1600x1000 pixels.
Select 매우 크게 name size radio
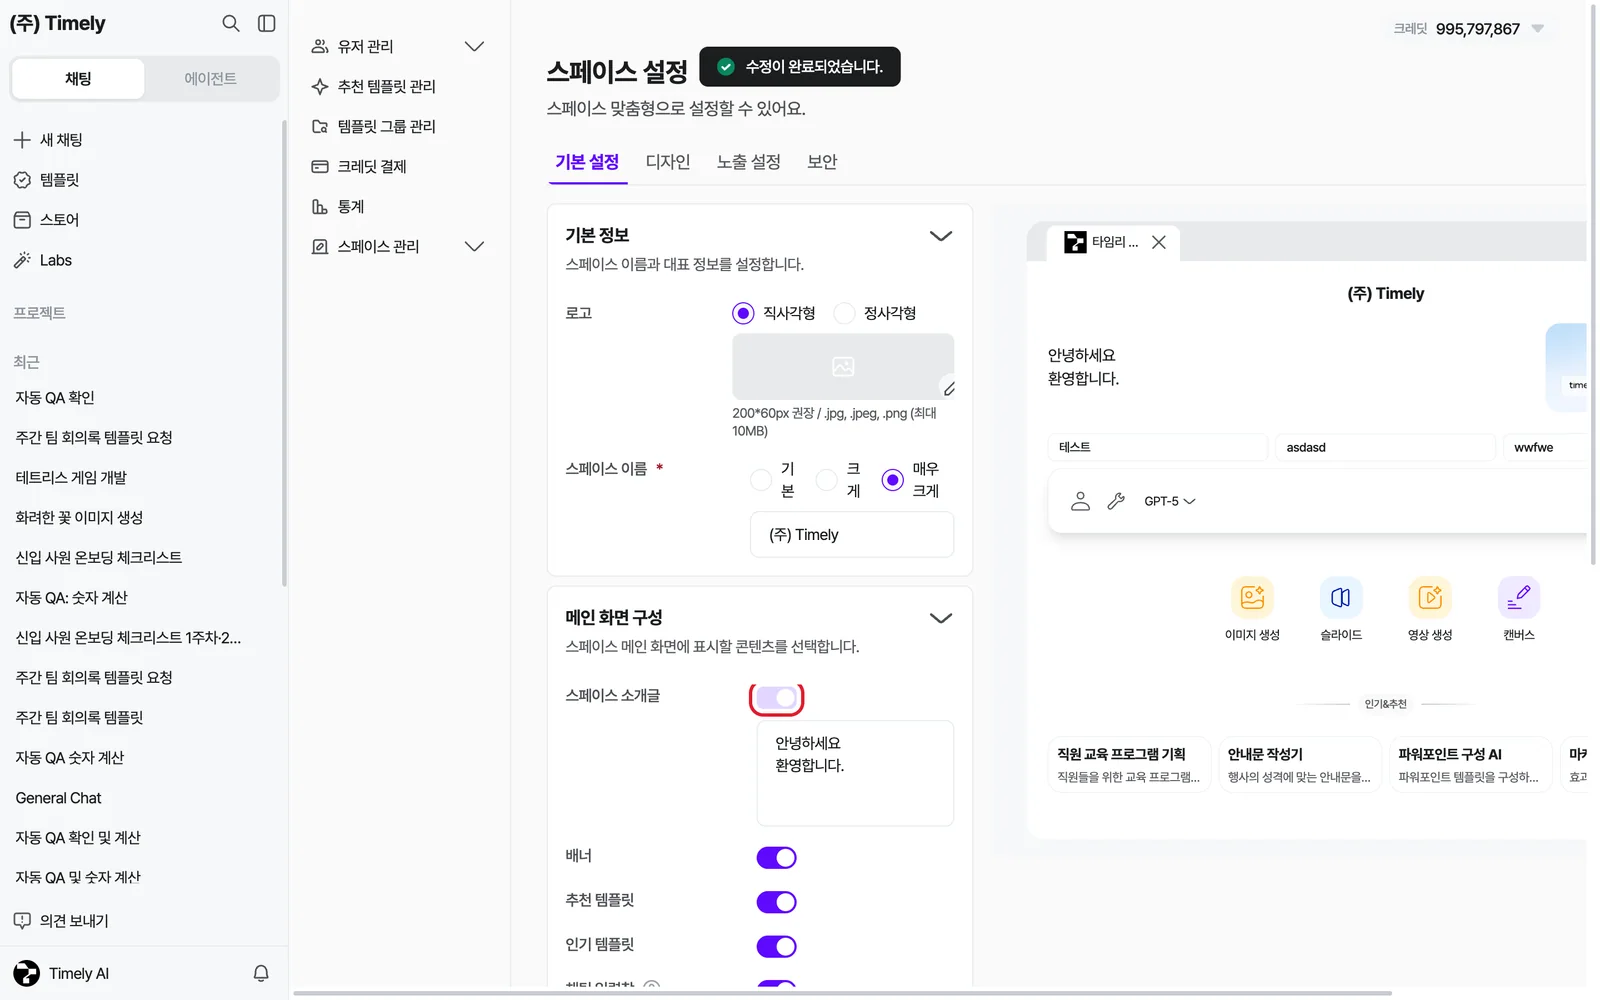tap(892, 480)
